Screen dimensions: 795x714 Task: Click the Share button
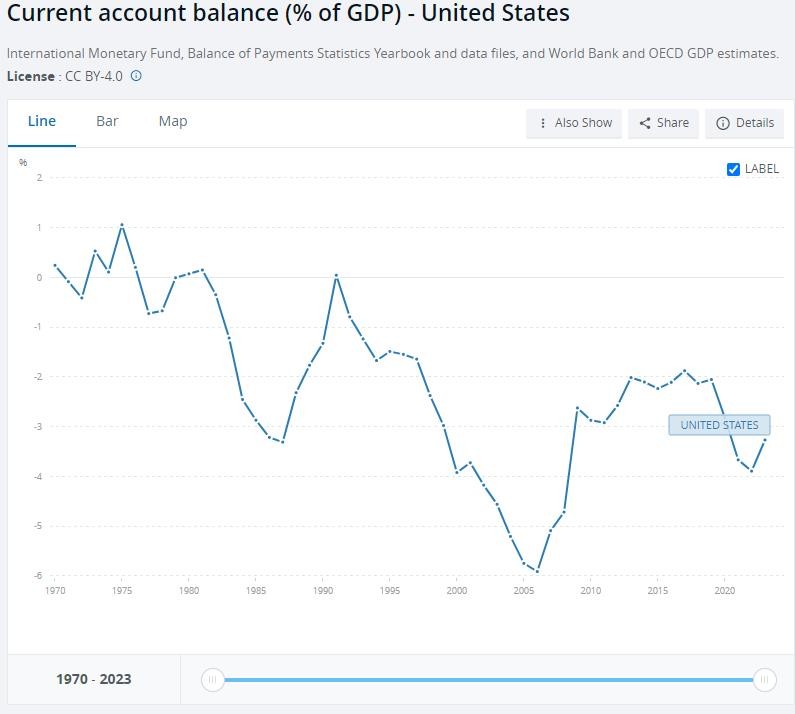coord(664,123)
